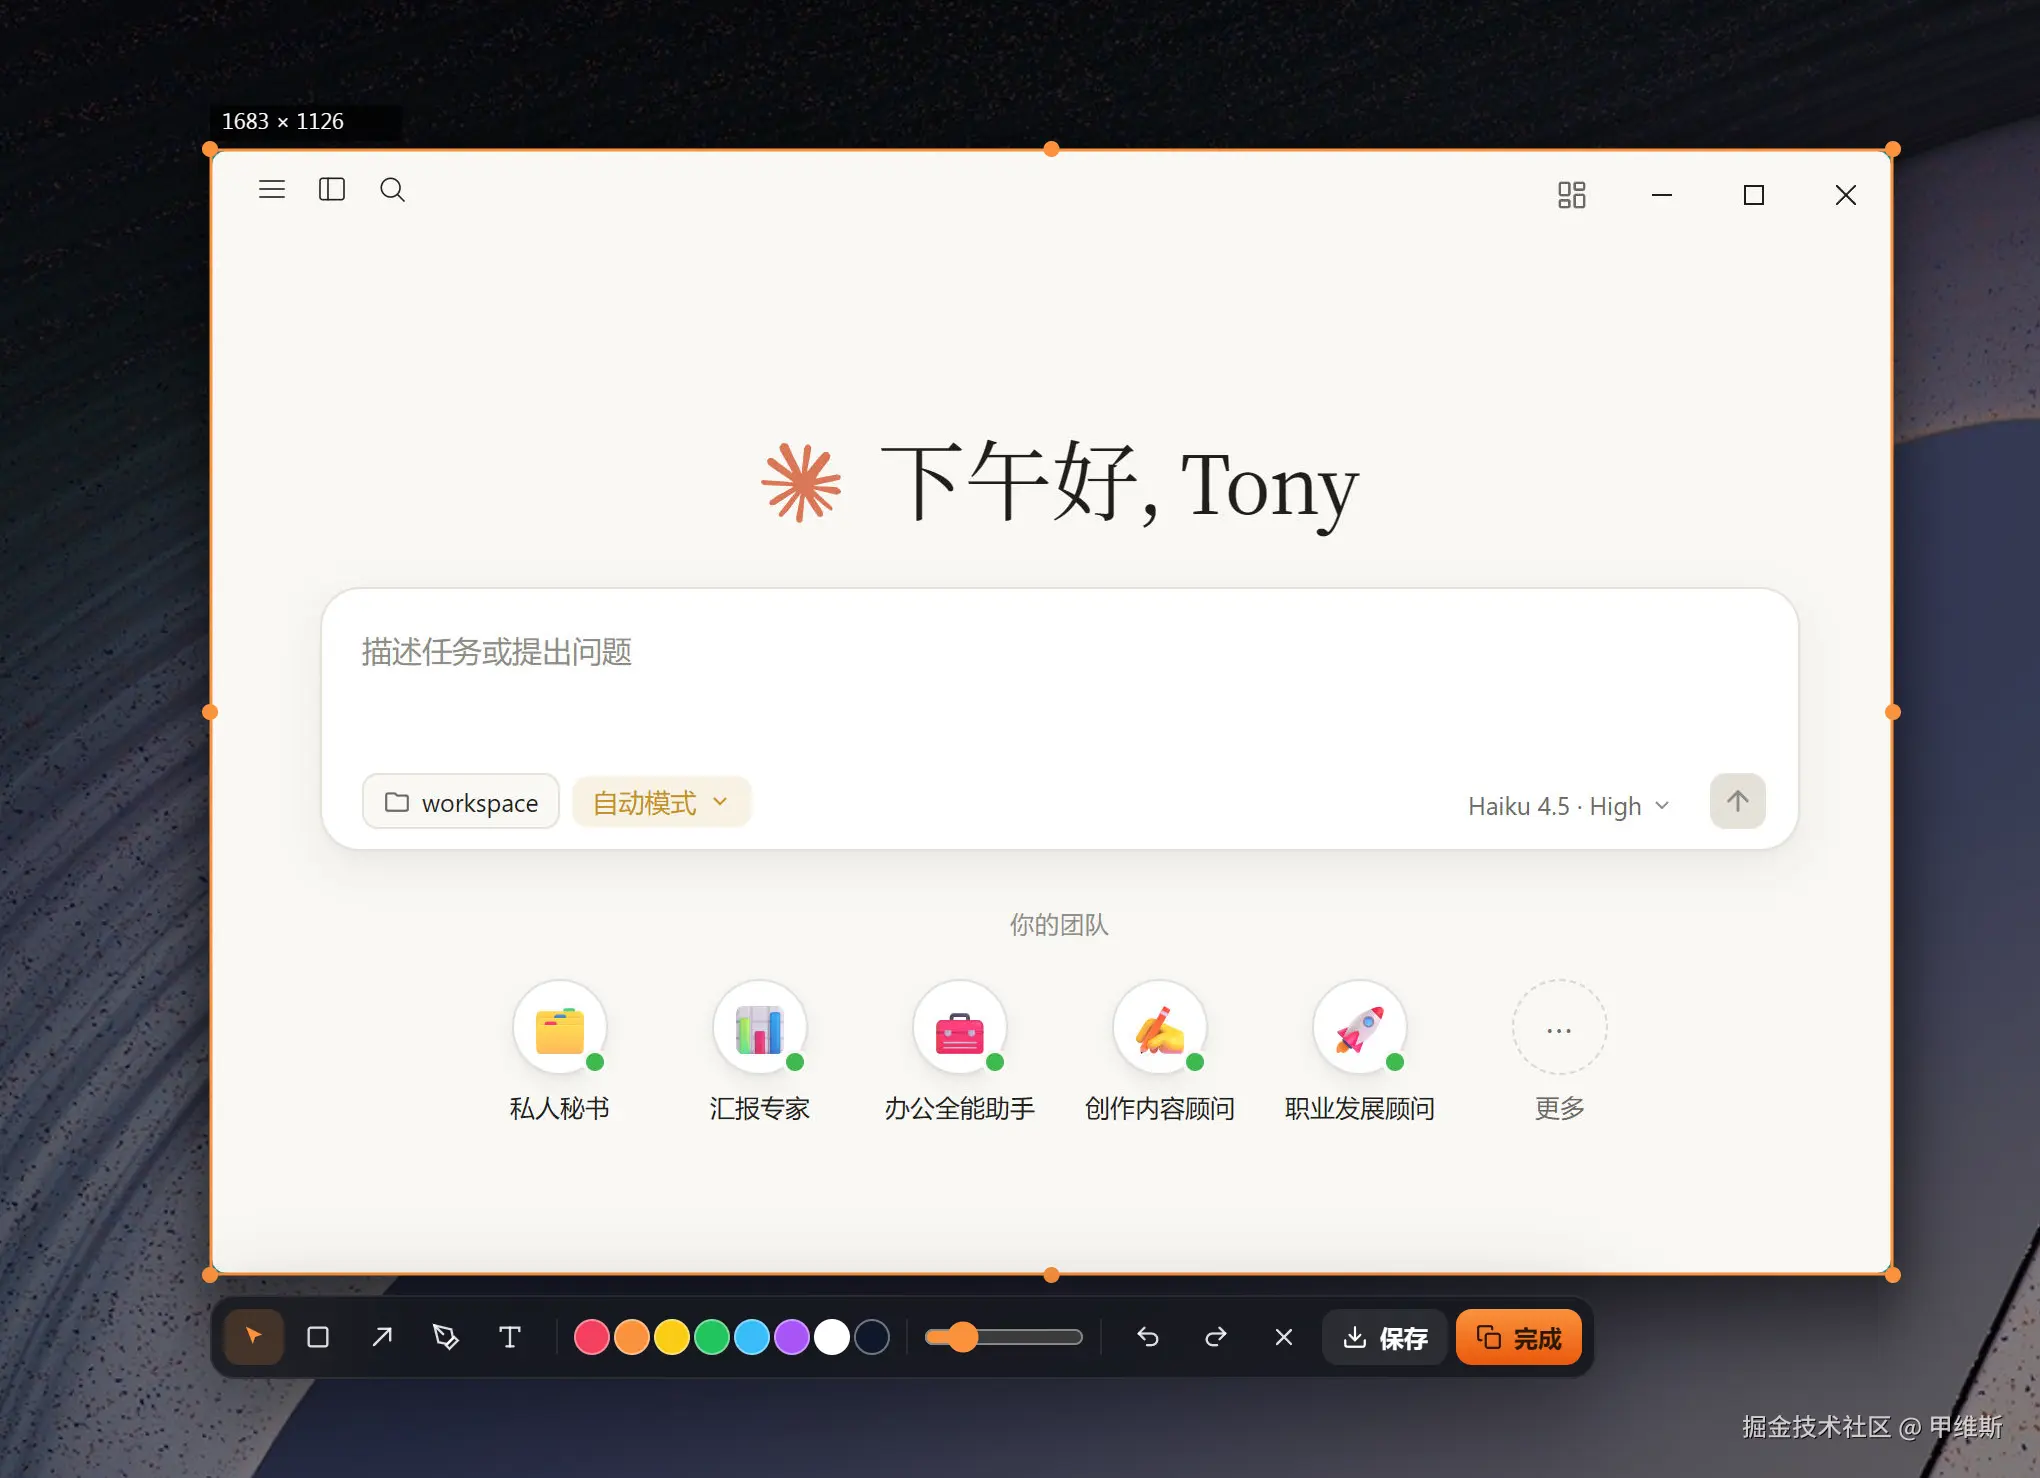
Task: Open the 私人秘书 team member
Action: coord(560,1051)
